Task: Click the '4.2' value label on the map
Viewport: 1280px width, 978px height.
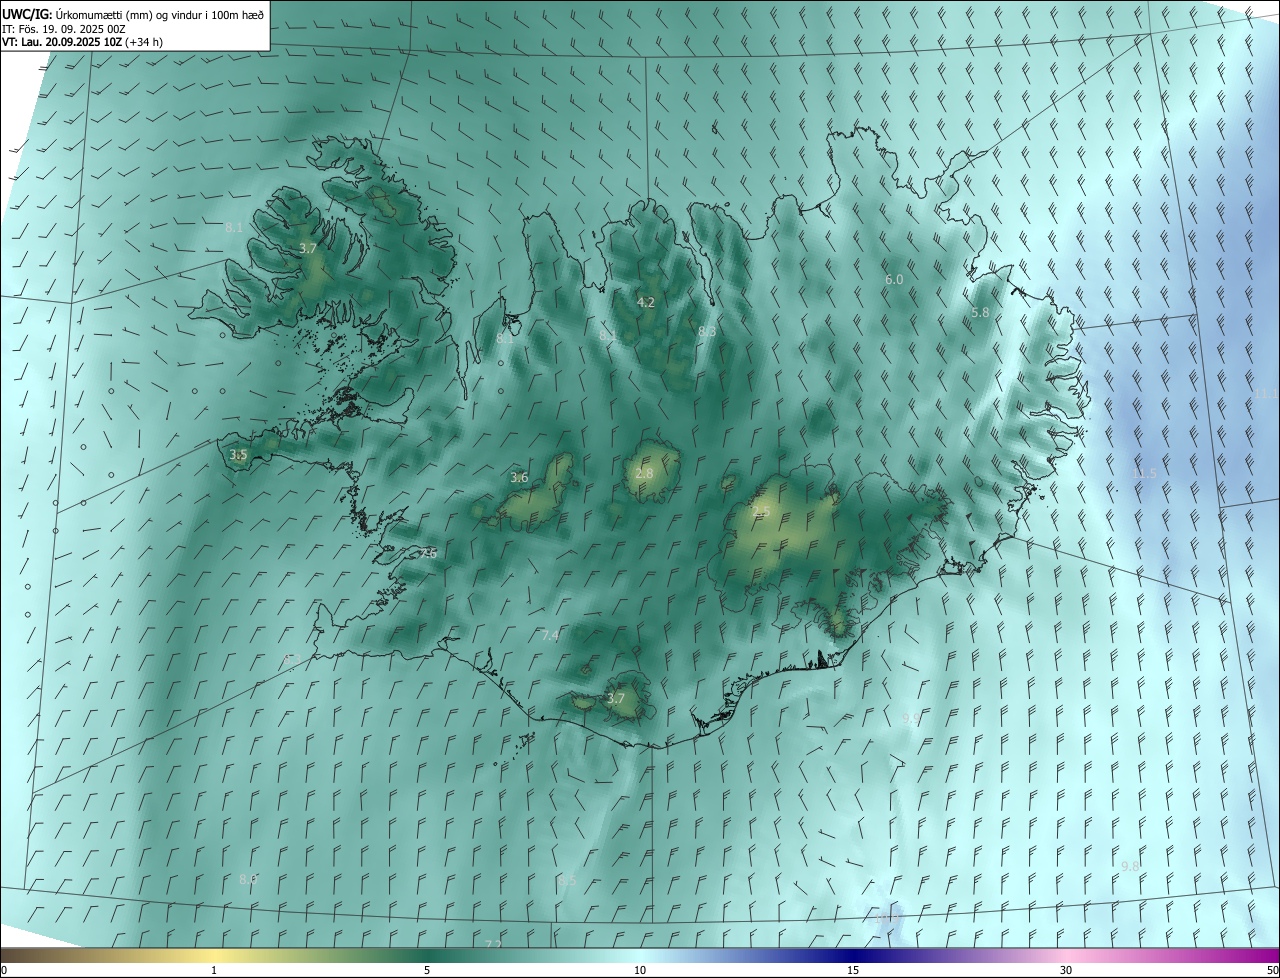Action: tap(646, 302)
